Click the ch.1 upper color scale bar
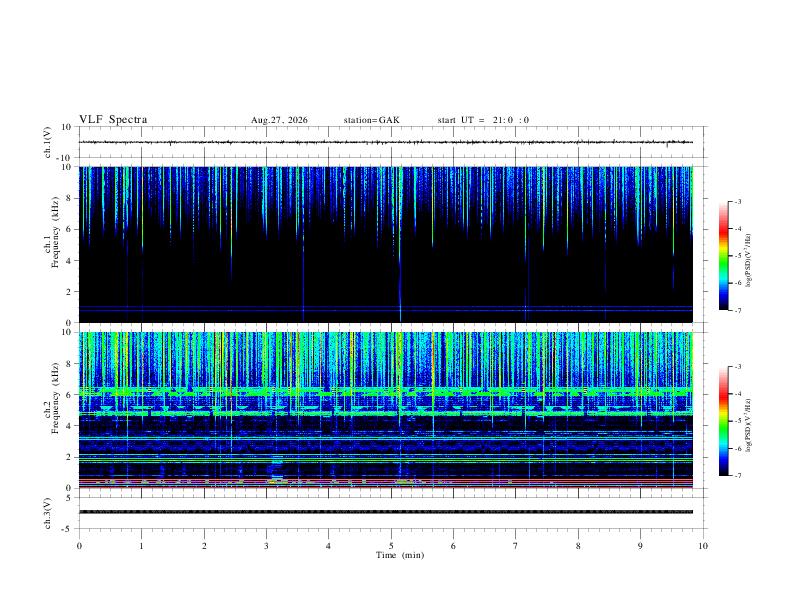Screen dimensions: 792x612 point(723,256)
